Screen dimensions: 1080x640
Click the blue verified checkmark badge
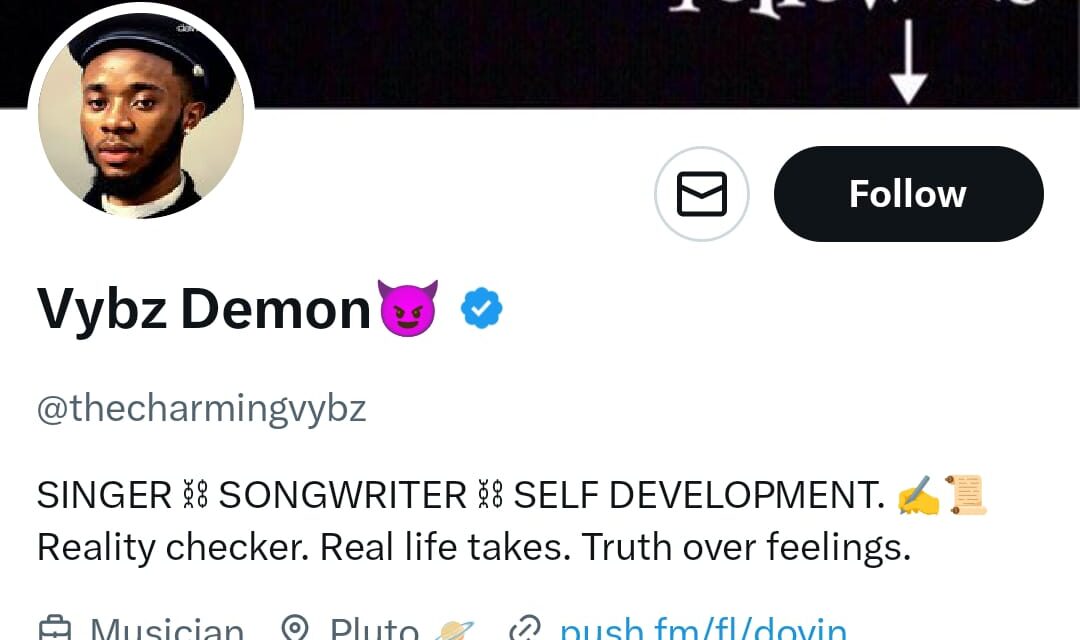pyautogui.click(x=482, y=309)
